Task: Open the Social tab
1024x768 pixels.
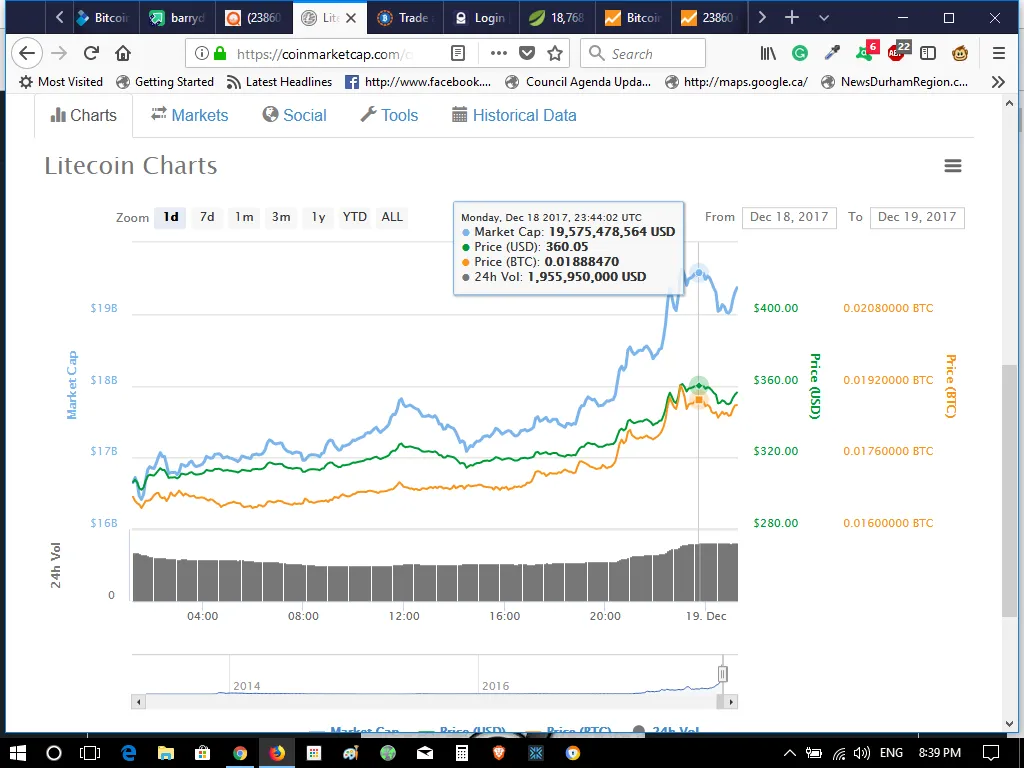Action: [x=295, y=115]
